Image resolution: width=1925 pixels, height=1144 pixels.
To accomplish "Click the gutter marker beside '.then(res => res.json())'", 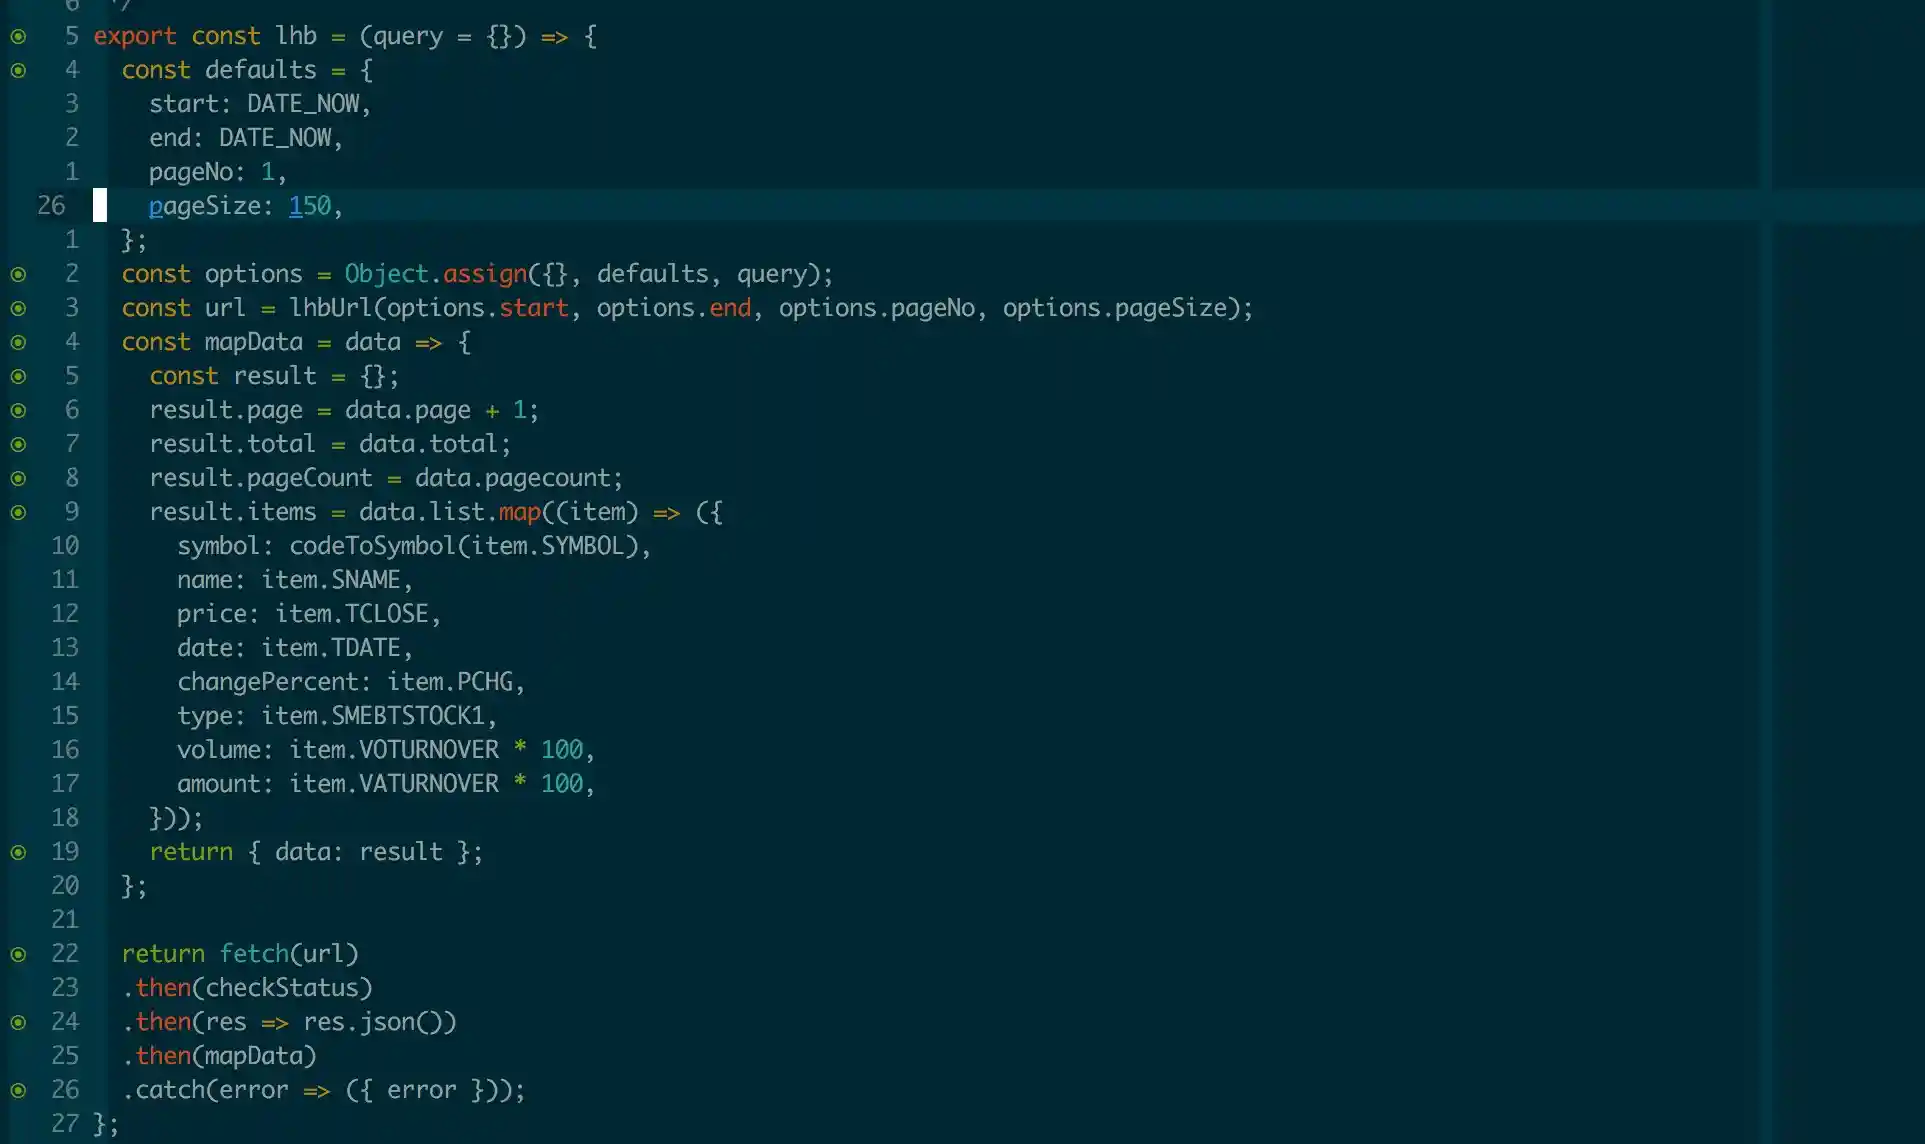I will [x=18, y=1023].
